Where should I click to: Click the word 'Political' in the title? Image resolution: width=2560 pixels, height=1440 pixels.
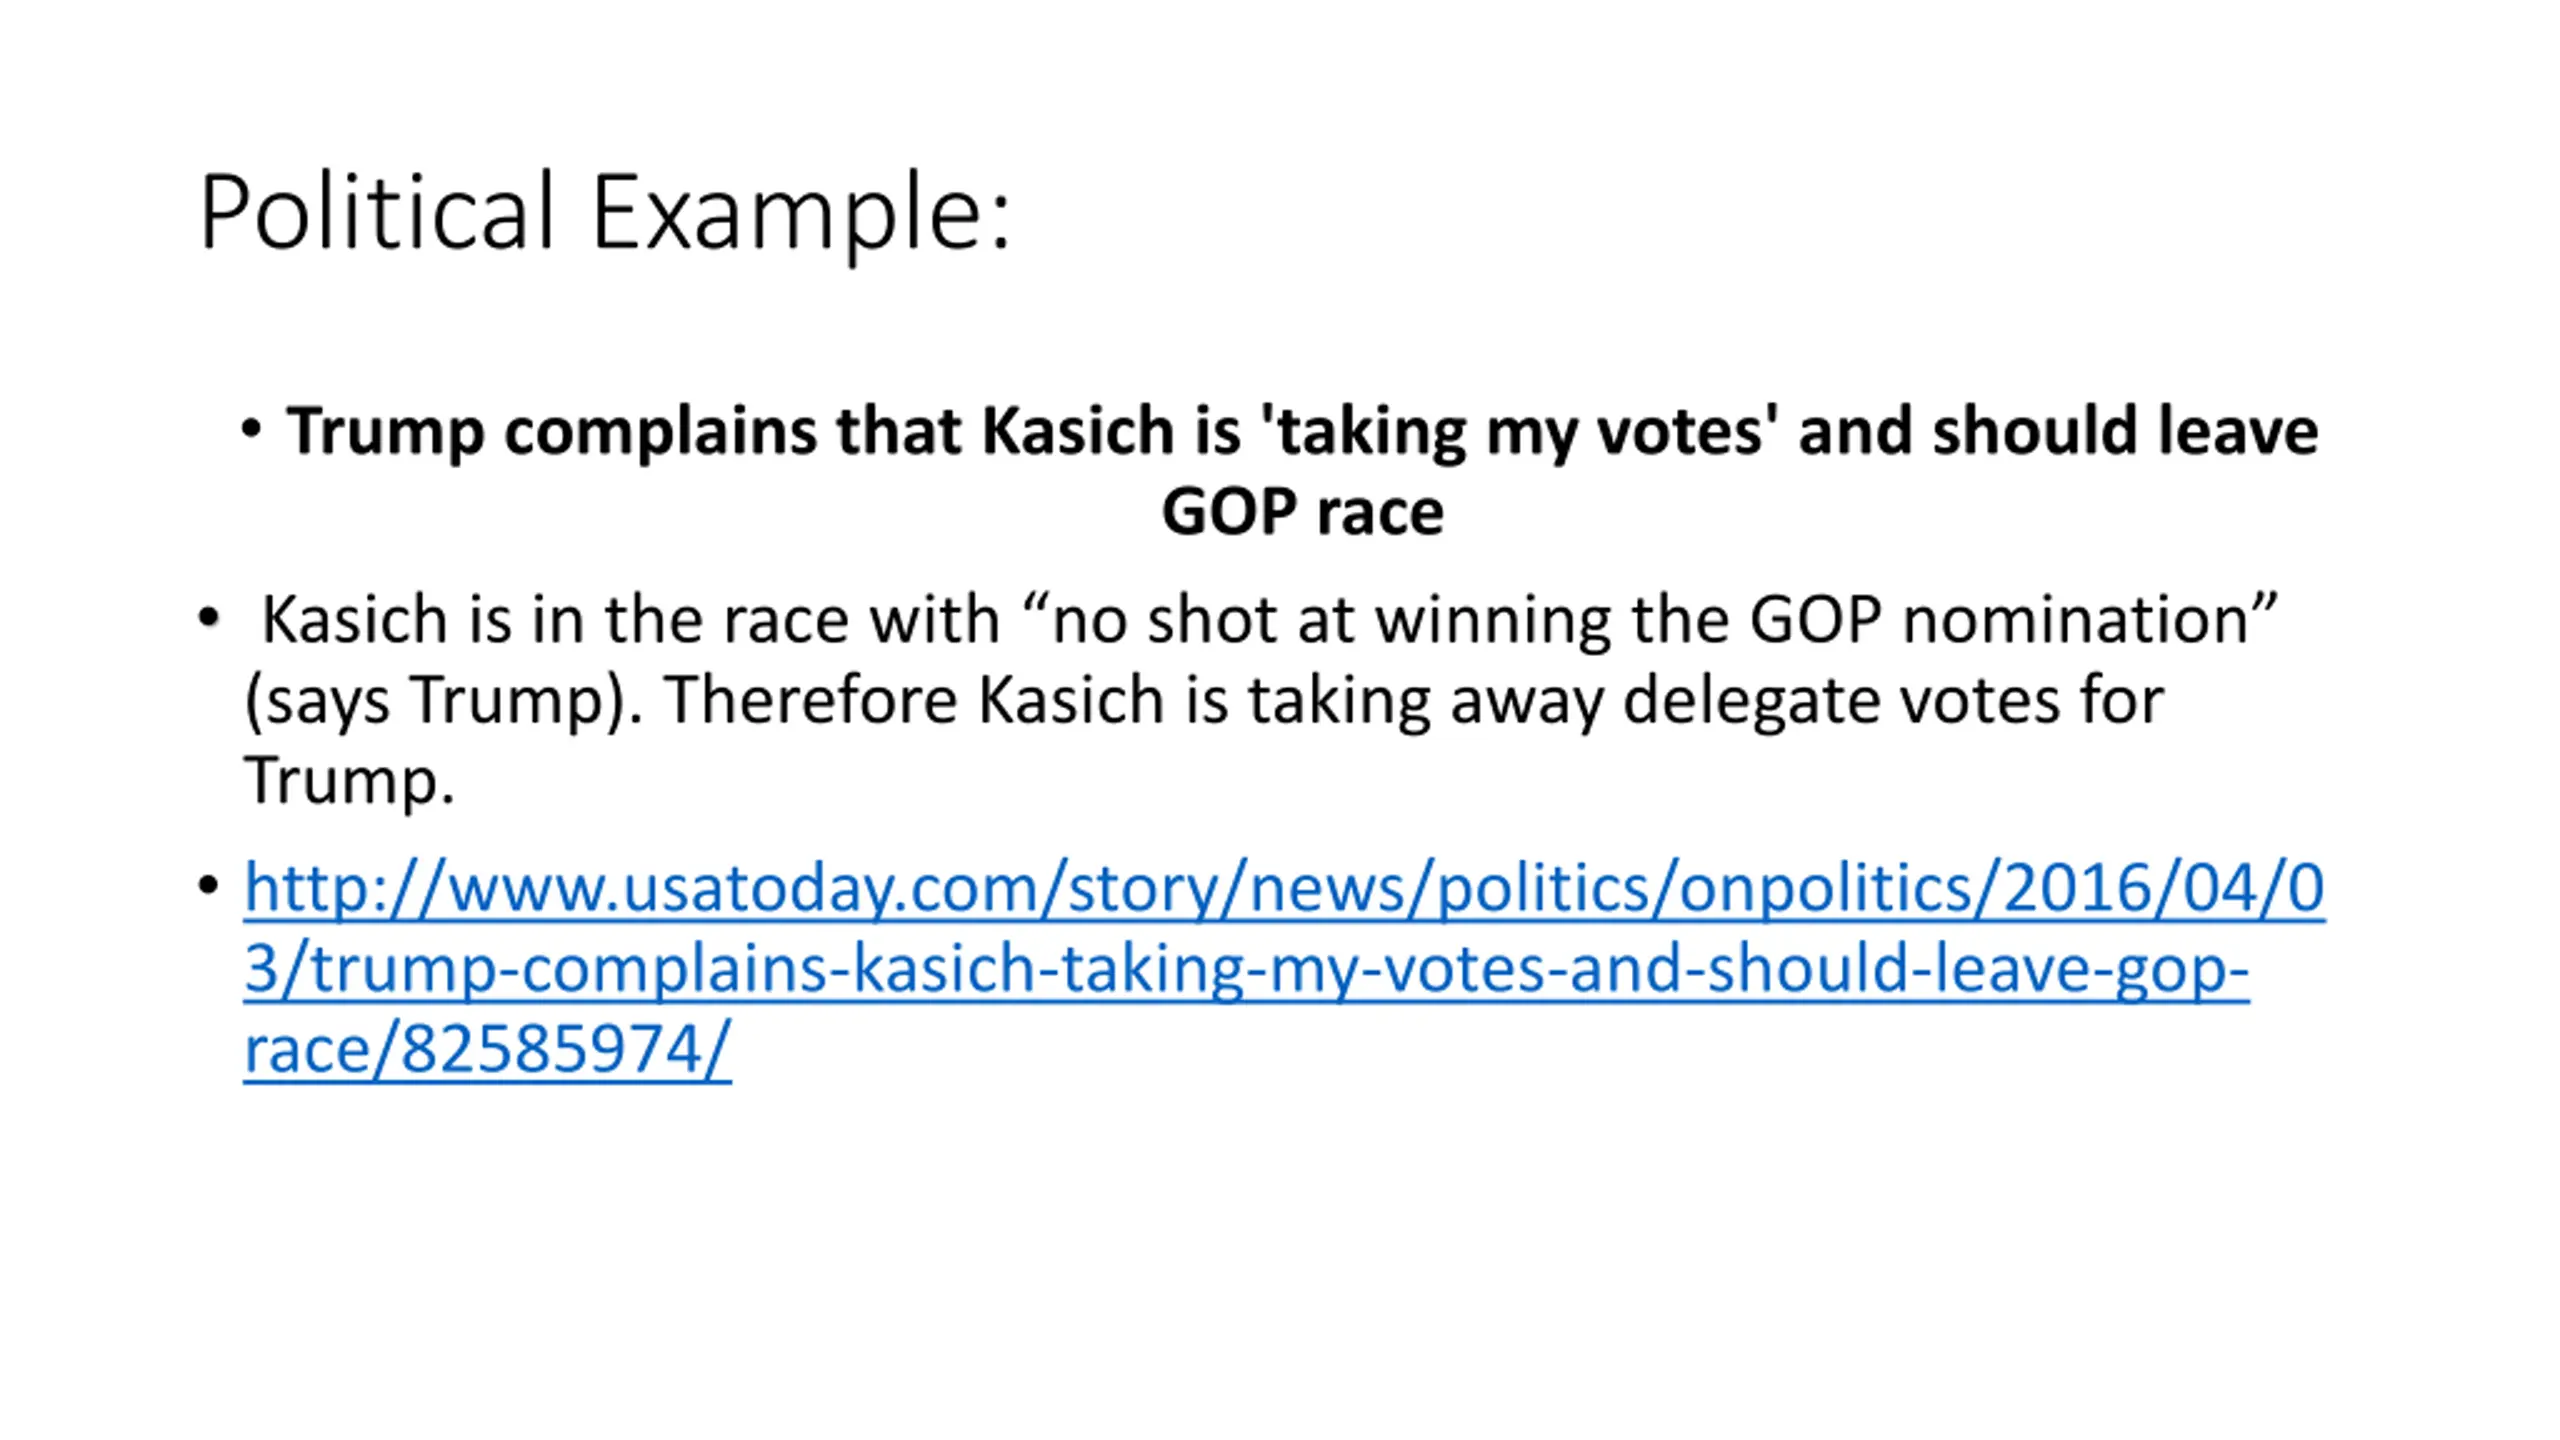pos(376,212)
